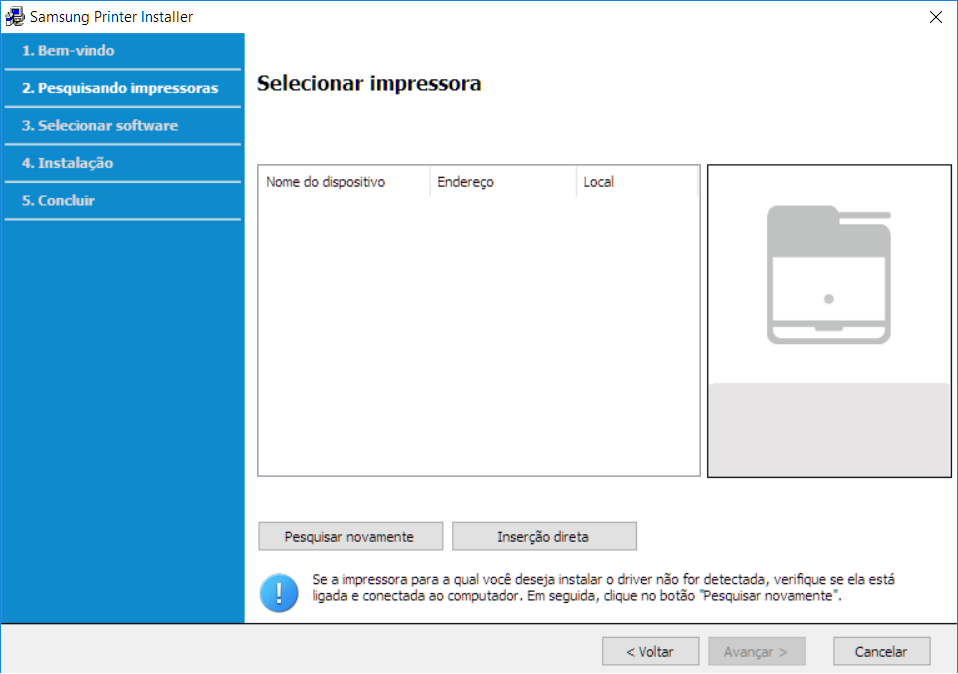Click the gray printer placeholder image
This screenshot has width=958, height=674.
tap(828, 275)
